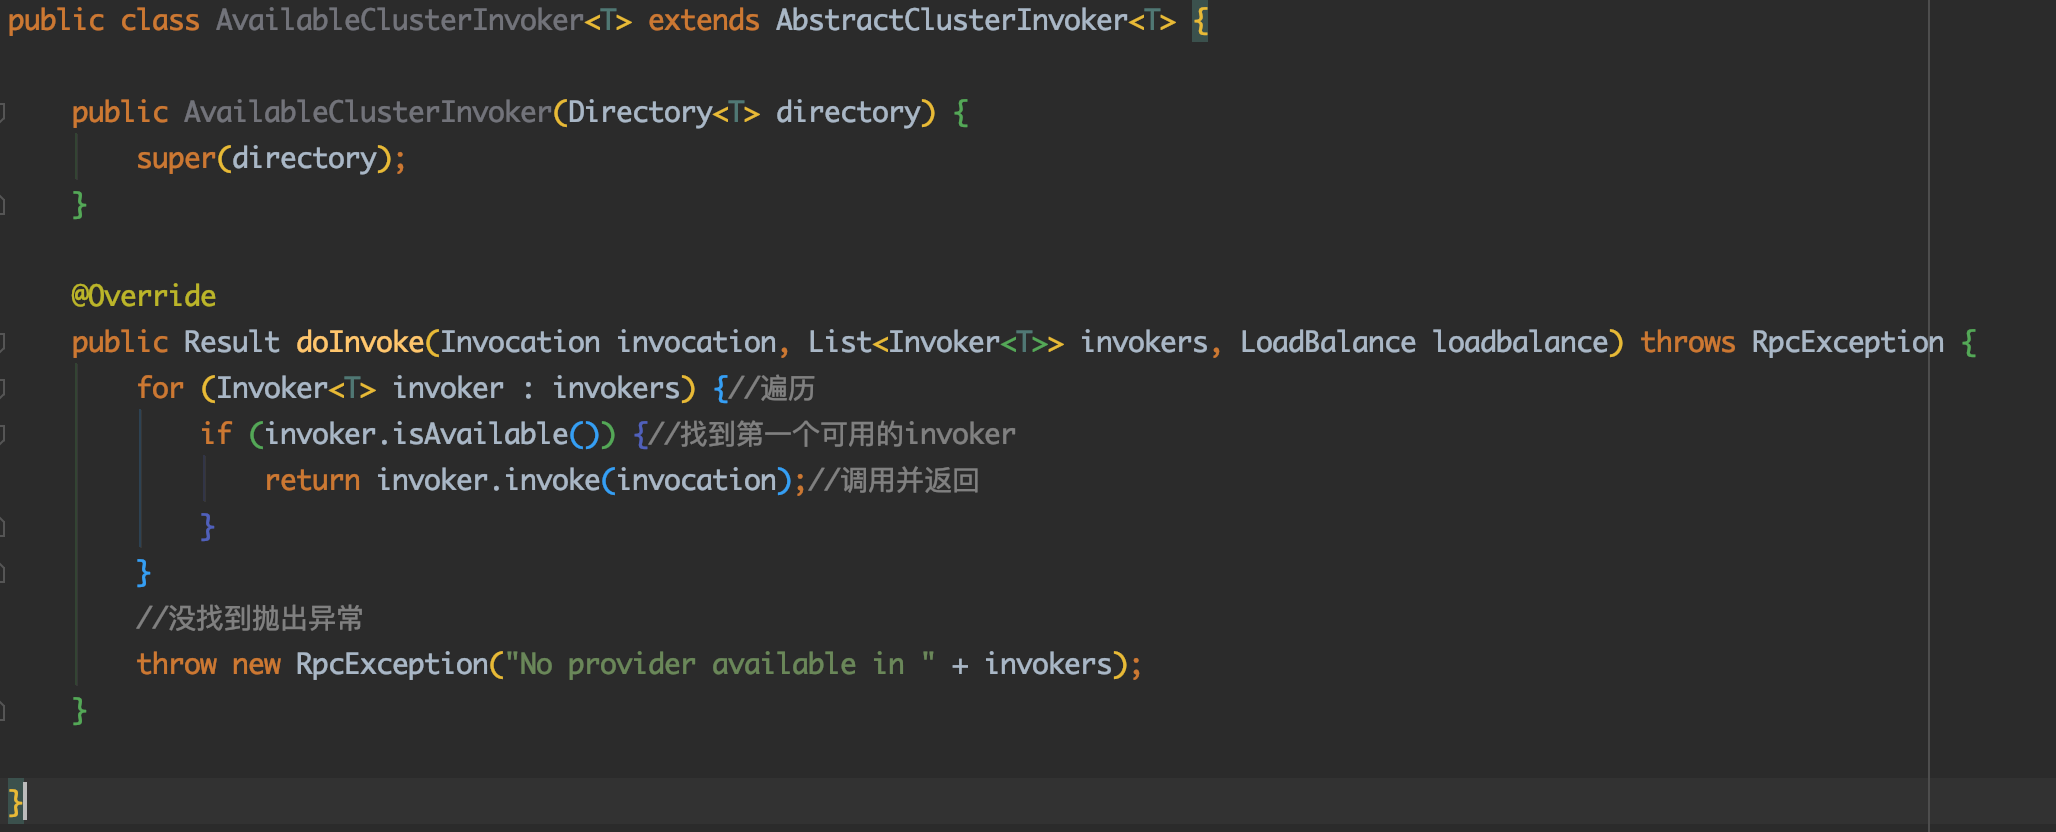The height and width of the screenshot is (832, 2056).
Task: Click the closing brace of the for loop
Action: [x=143, y=572]
